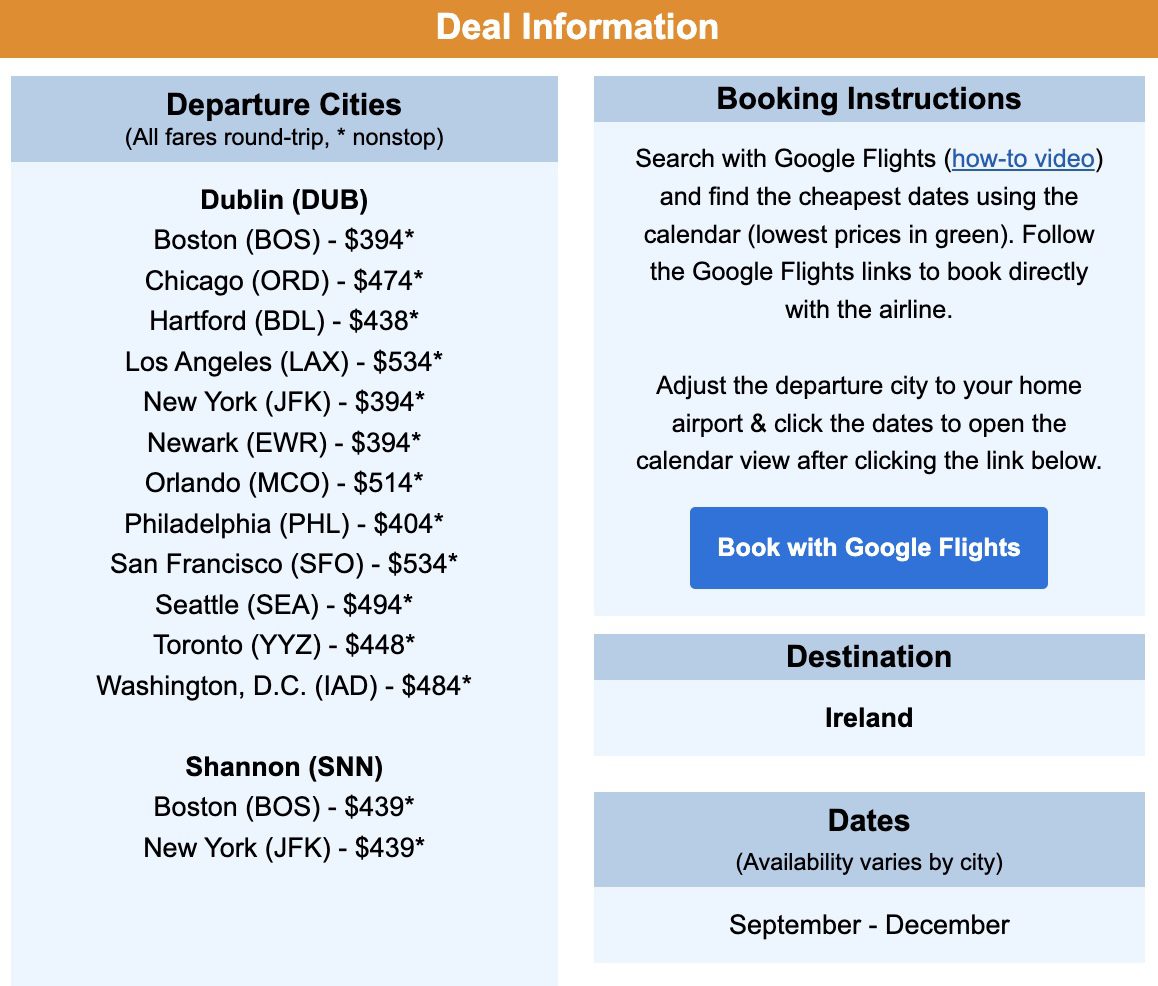1158x986 pixels.
Task: Click the Chicago (ORD) $474 fare
Action: tap(284, 281)
